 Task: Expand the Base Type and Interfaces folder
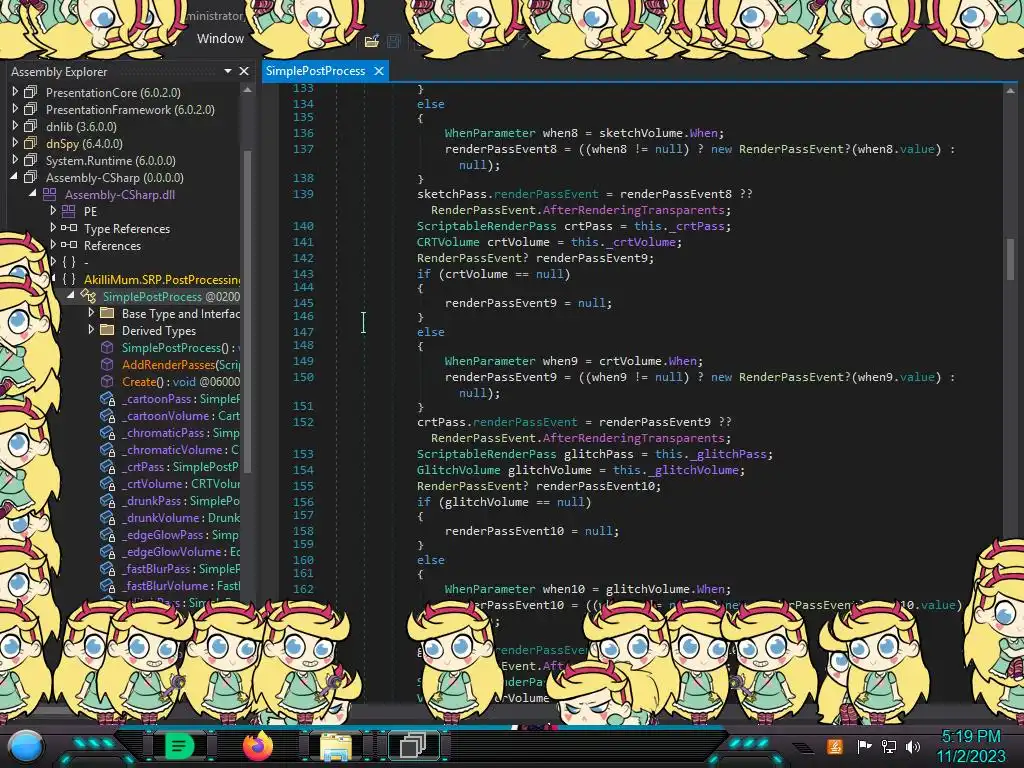click(91, 313)
